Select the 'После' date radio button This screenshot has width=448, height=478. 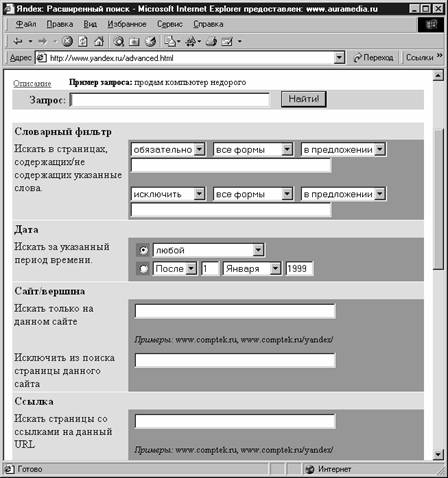pos(143,268)
